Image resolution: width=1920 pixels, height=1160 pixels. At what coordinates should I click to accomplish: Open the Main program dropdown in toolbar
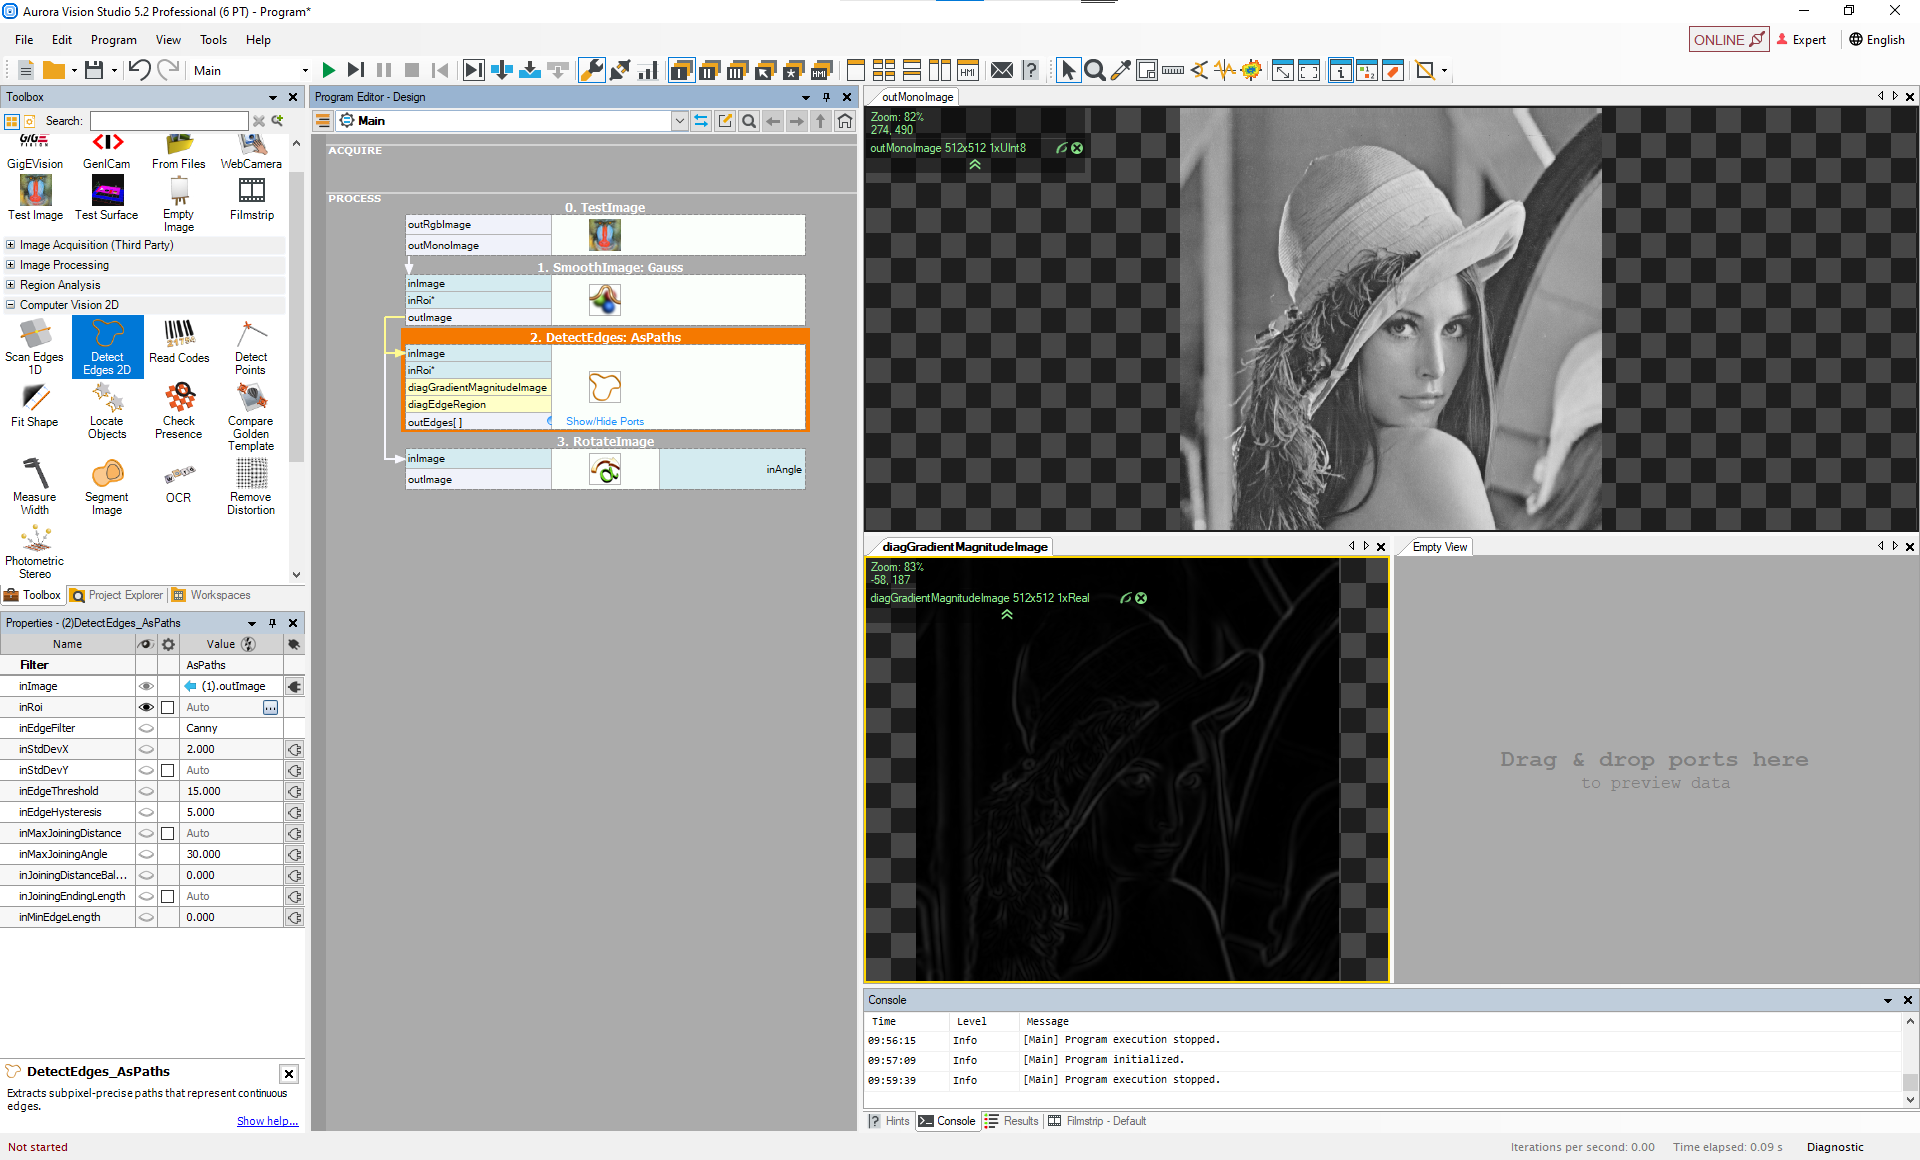coord(305,71)
